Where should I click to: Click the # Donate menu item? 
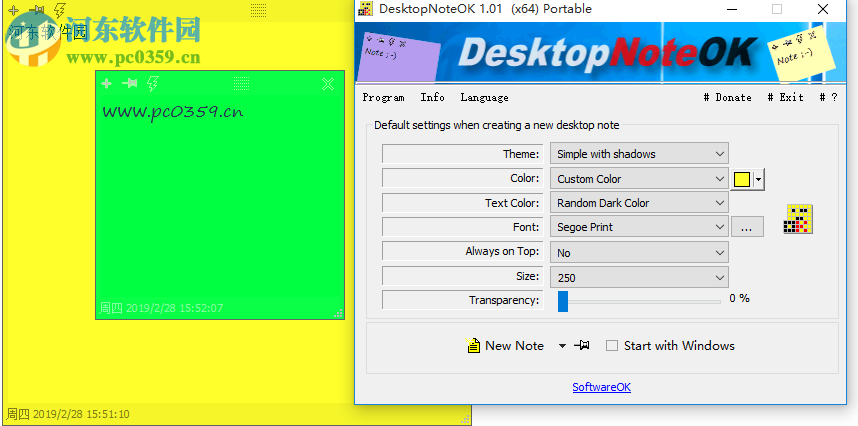pyautogui.click(x=728, y=97)
